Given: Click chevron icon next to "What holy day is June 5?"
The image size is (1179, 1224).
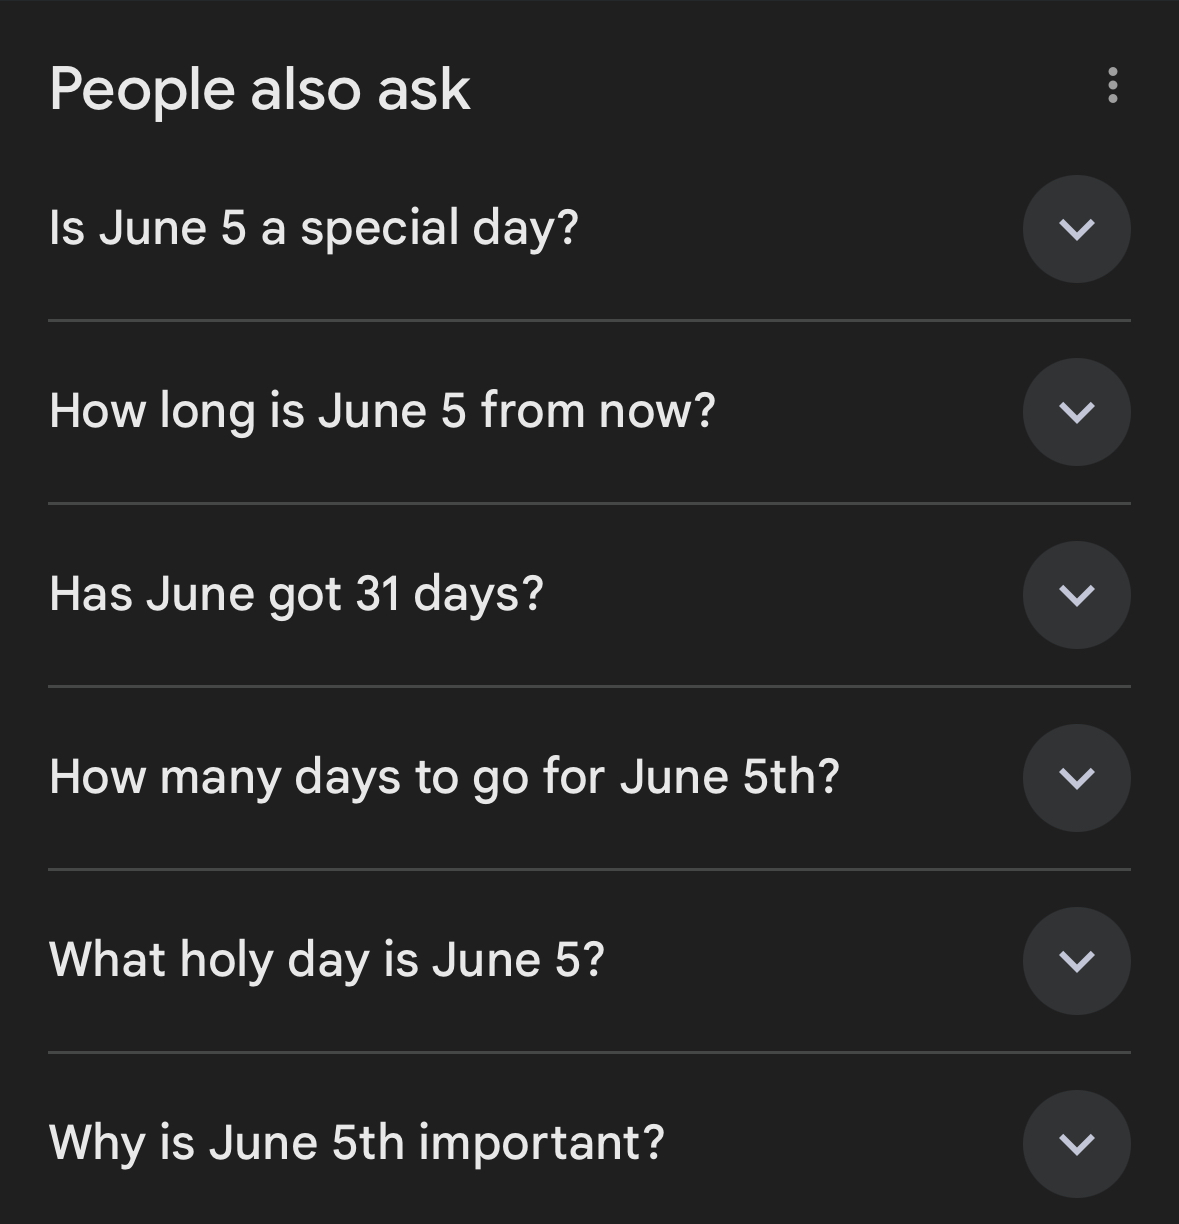Looking at the screenshot, I should coord(1076,961).
